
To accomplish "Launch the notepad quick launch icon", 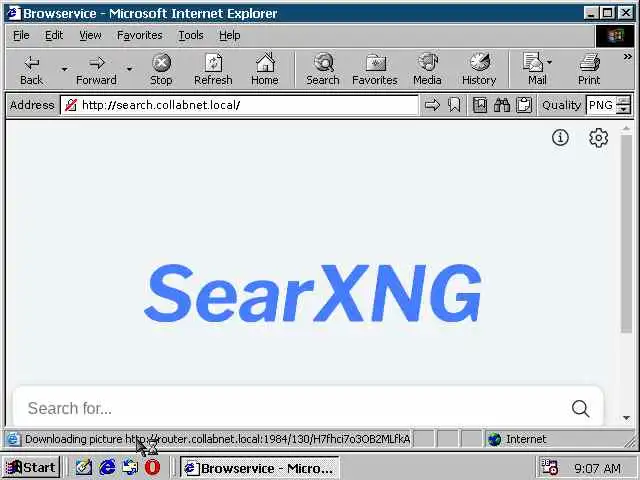I will 84,467.
